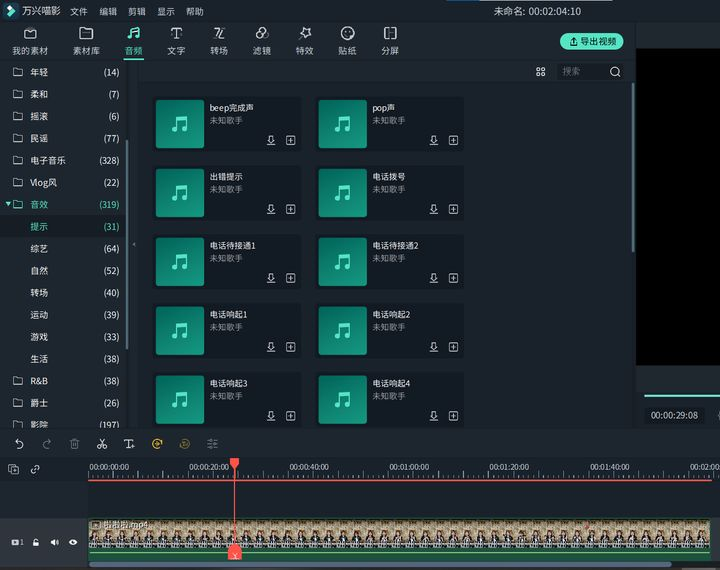
Task: Download the beep完成声 sound
Action: pos(271,140)
